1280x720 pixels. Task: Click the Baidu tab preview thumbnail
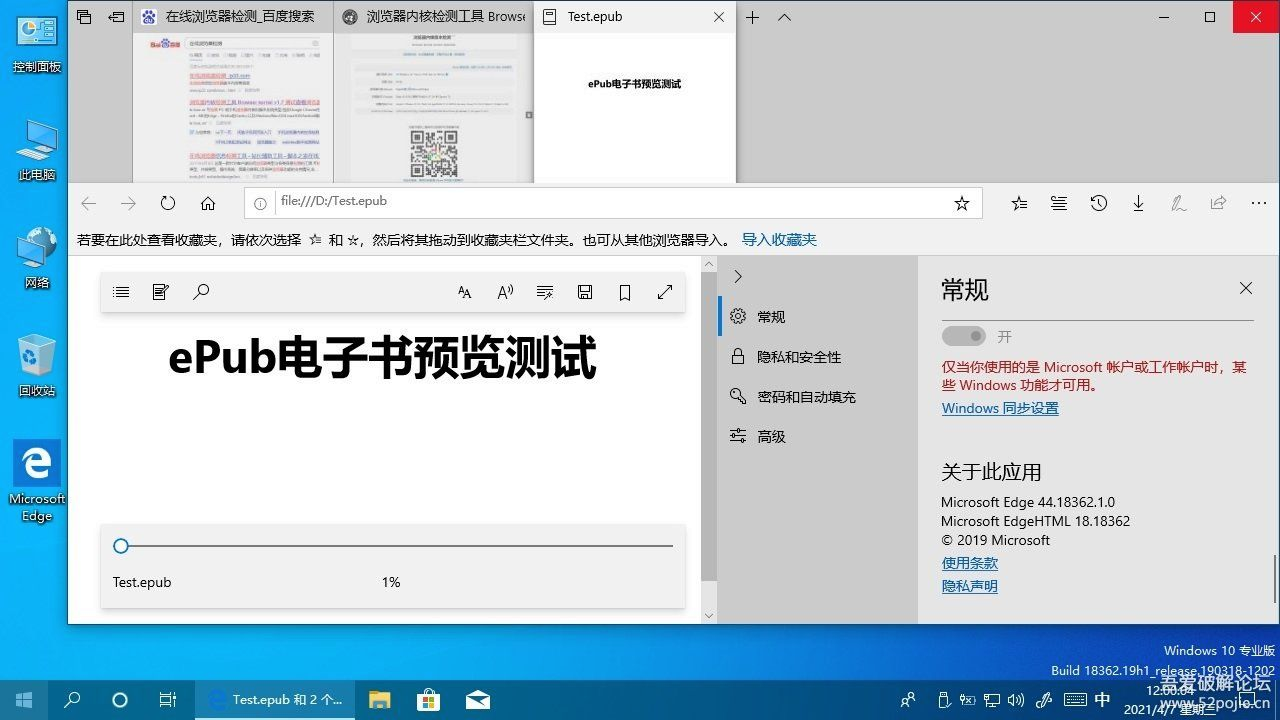pos(233,108)
